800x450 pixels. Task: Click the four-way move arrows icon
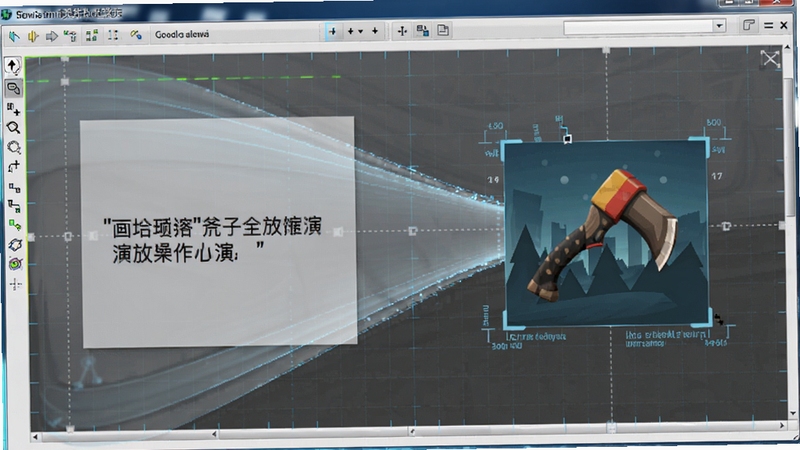(402, 31)
